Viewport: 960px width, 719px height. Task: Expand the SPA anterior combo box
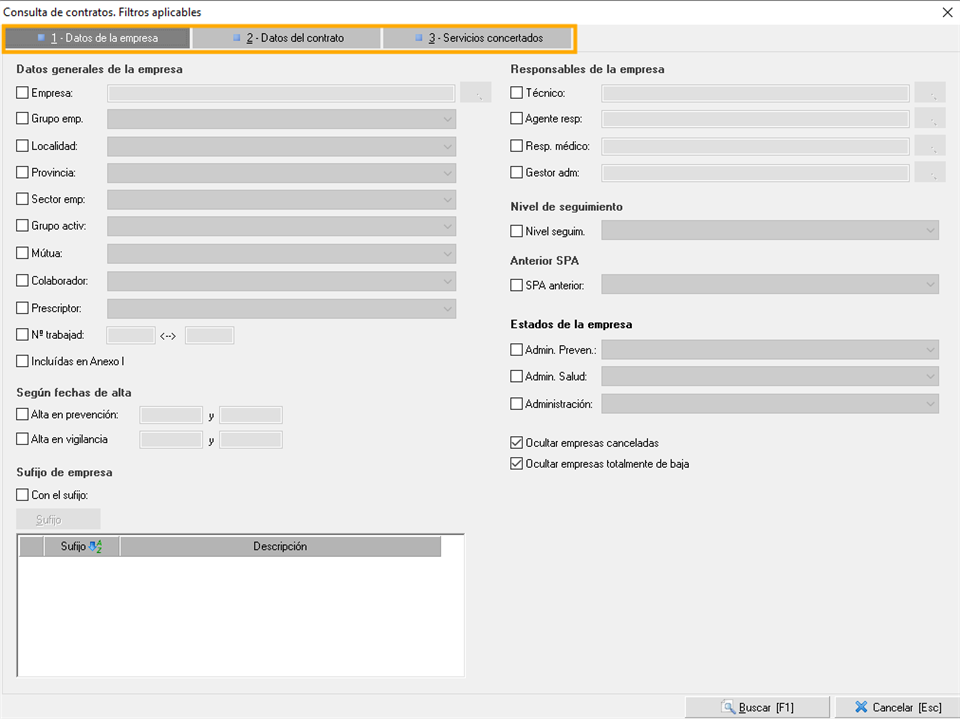pyautogui.click(x=930, y=285)
